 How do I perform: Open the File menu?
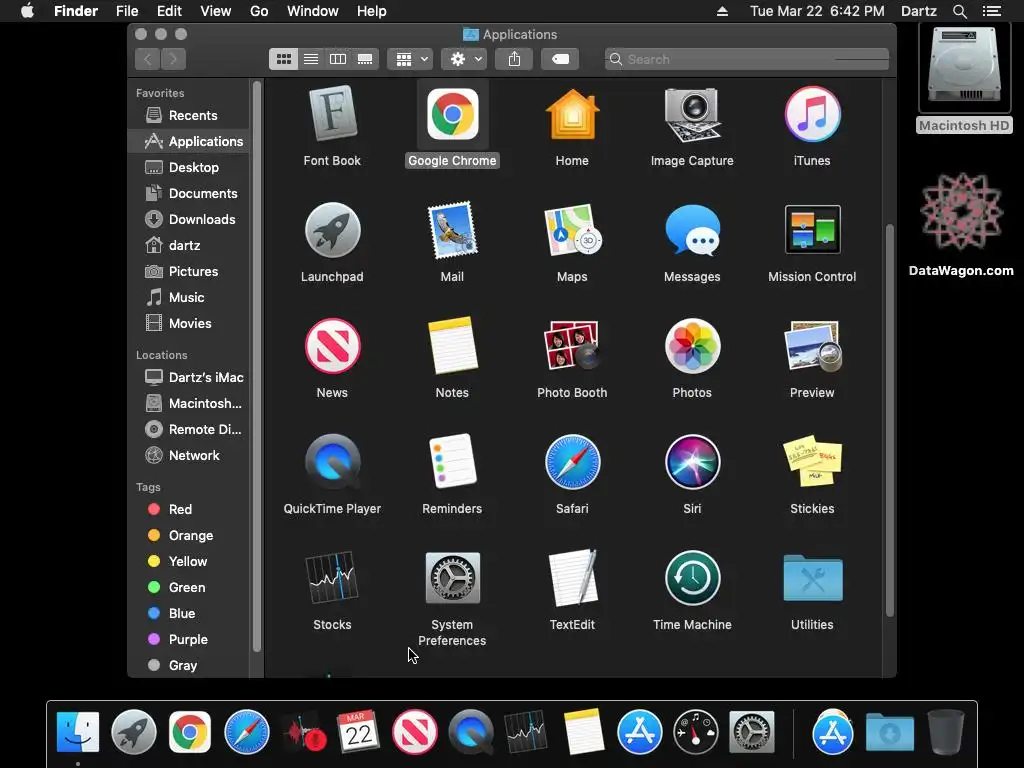click(127, 11)
